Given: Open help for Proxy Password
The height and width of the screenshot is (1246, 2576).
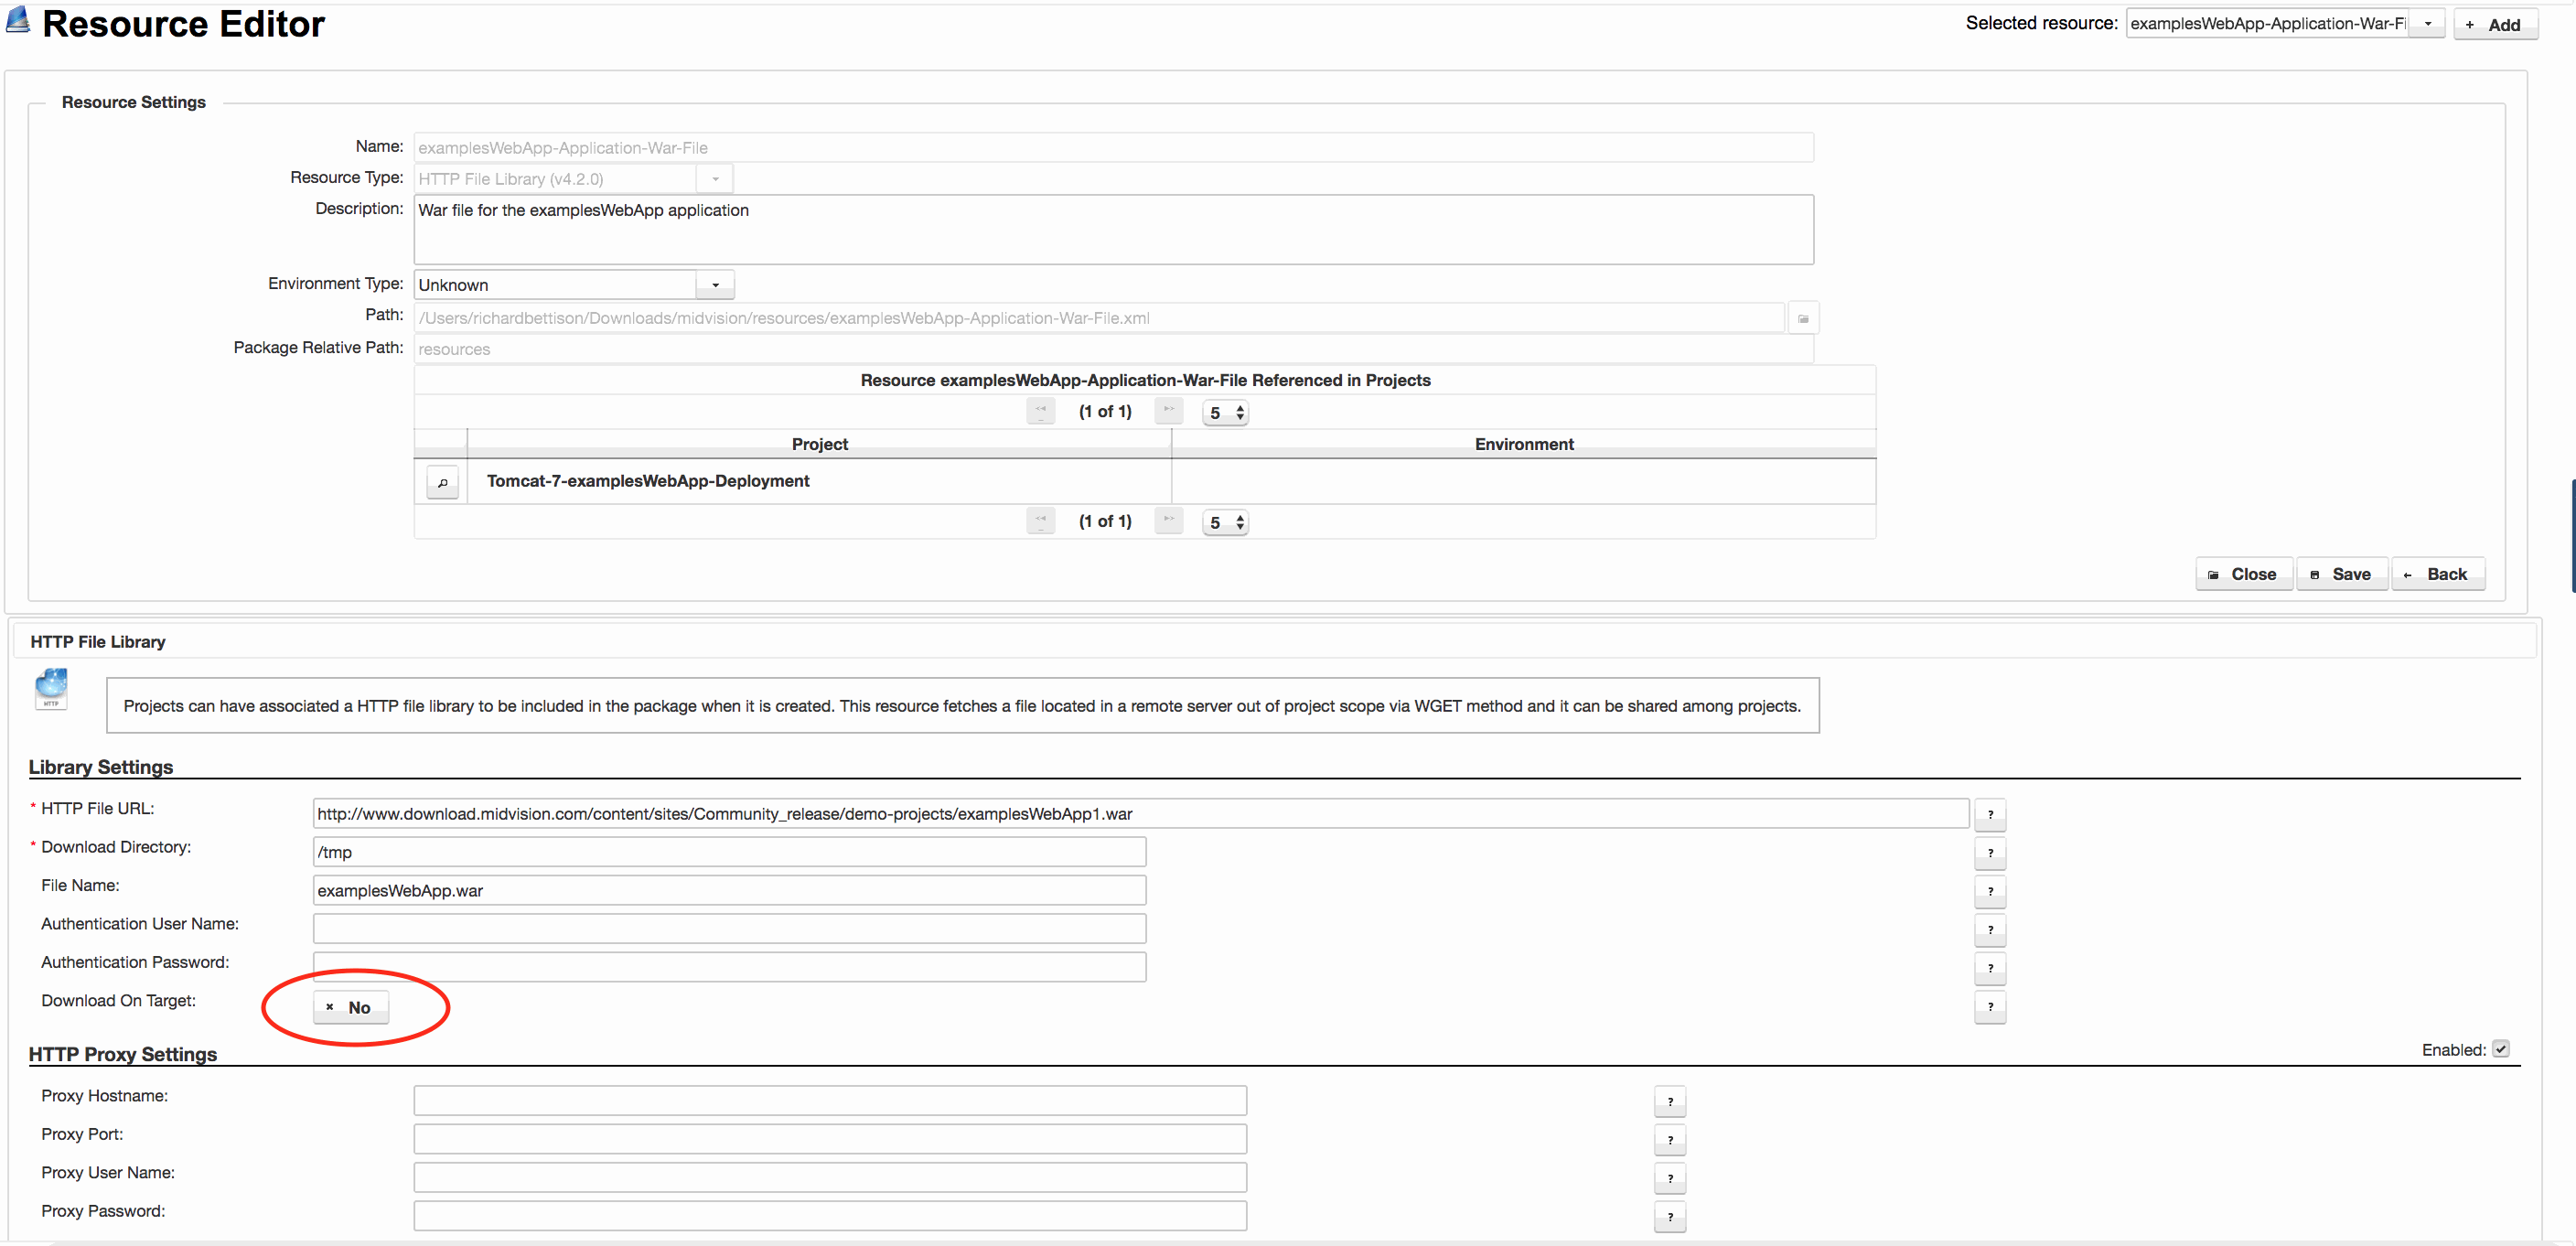Looking at the screenshot, I should pyautogui.click(x=1670, y=1217).
